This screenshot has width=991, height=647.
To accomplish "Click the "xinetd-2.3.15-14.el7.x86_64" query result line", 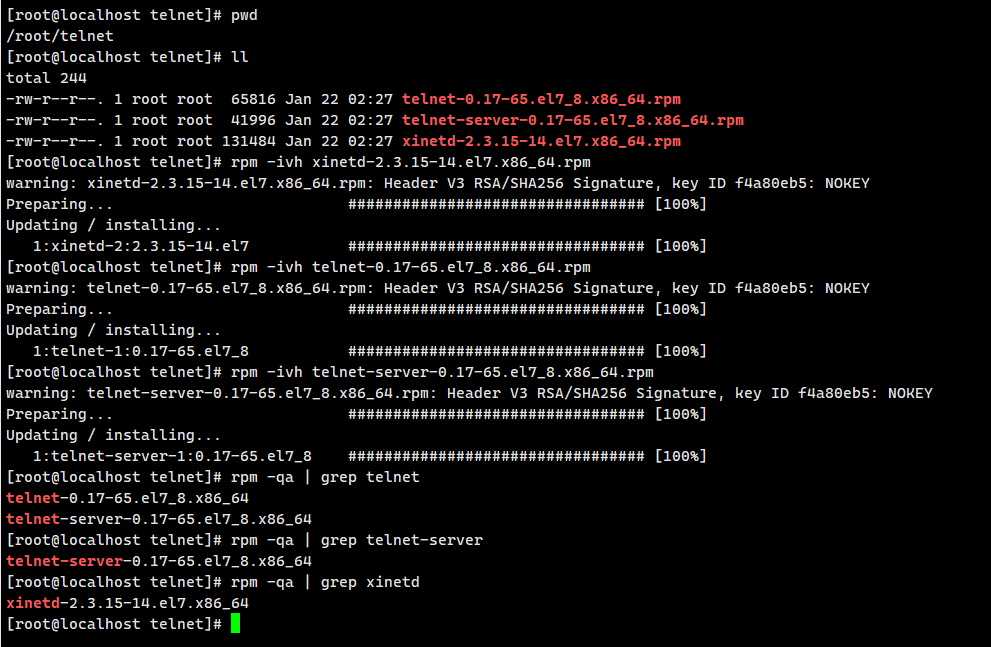I will (127, 603).
